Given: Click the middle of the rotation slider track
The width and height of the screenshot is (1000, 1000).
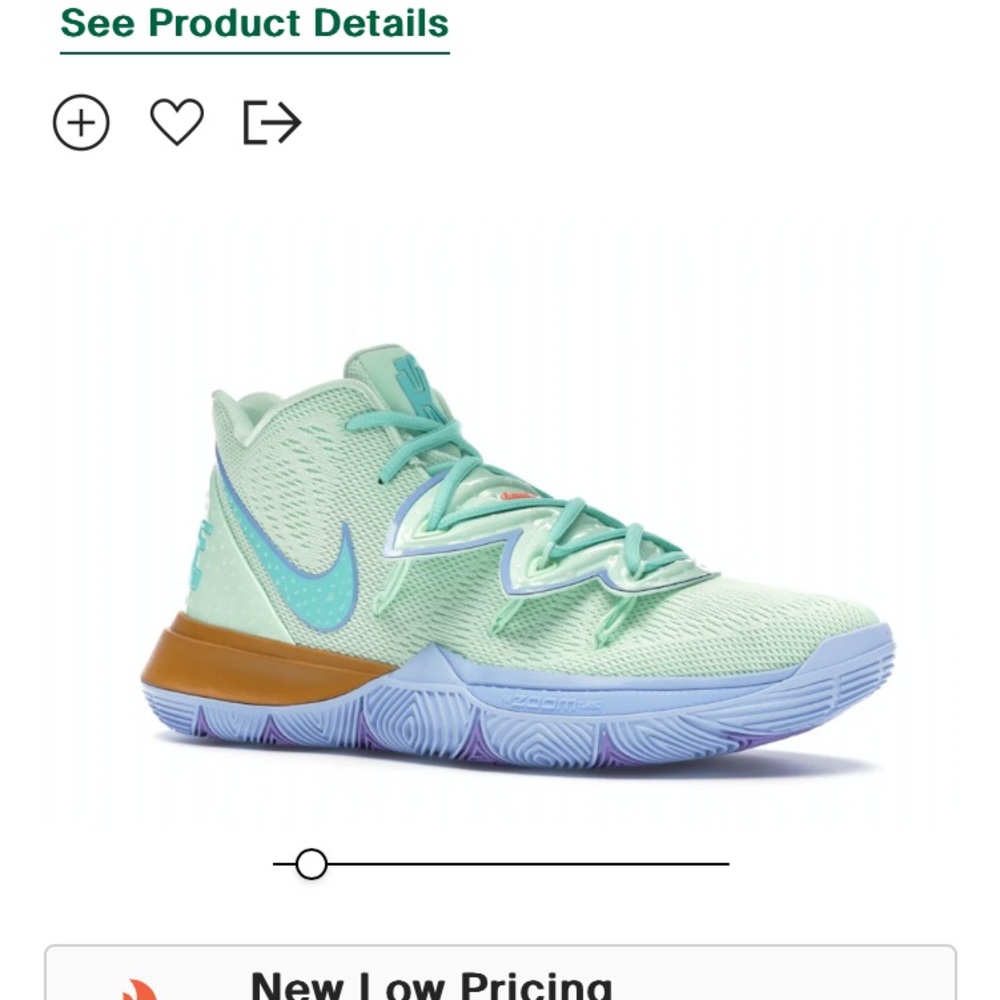Looking at the screenshot, I should 501,864.
